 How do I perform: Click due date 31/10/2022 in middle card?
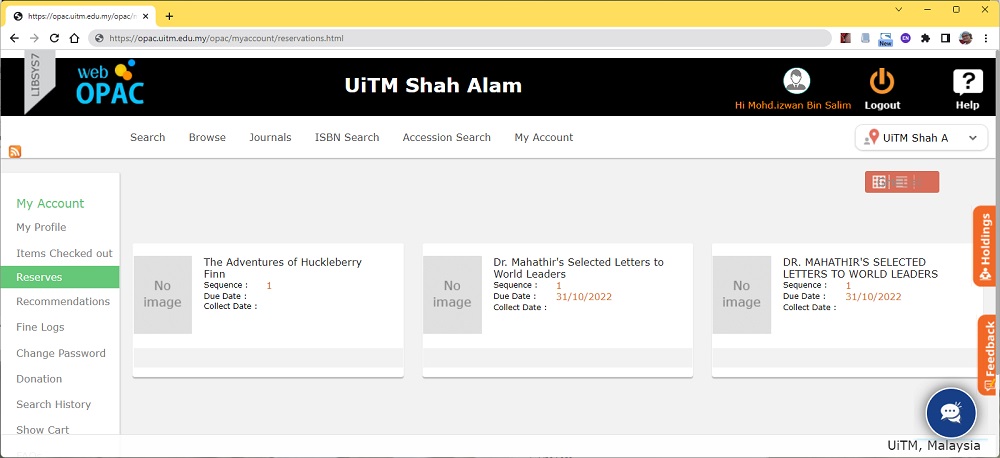[x=584, y=297]
